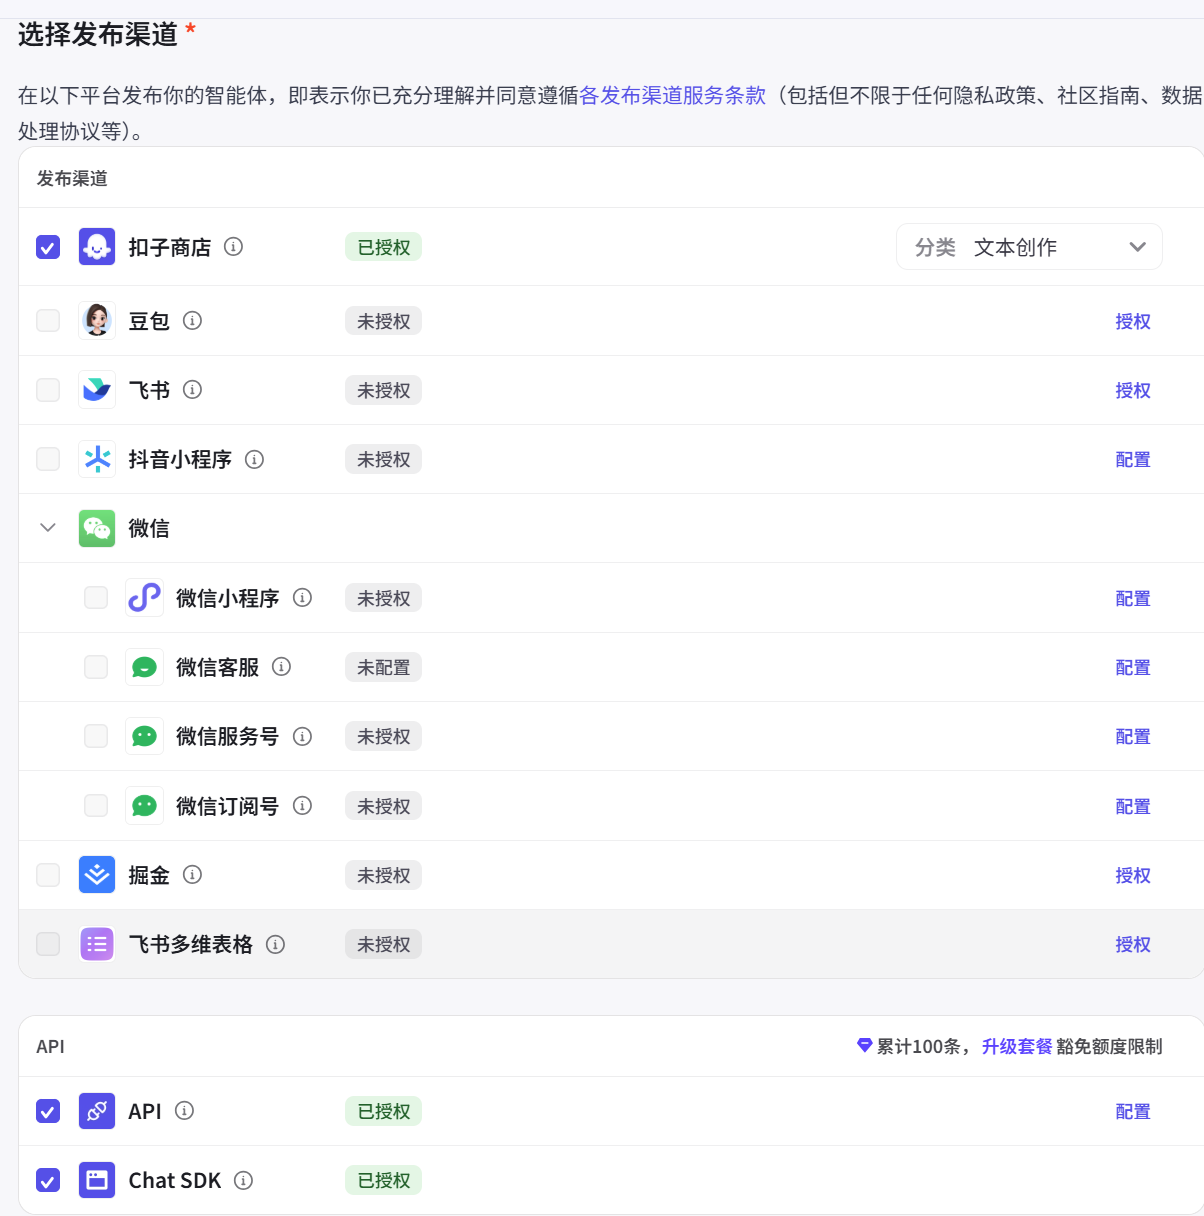The image size is (1204, 1216).
Task: Open the 分类 文本创作 dropdown
Action: (1029, 246)
